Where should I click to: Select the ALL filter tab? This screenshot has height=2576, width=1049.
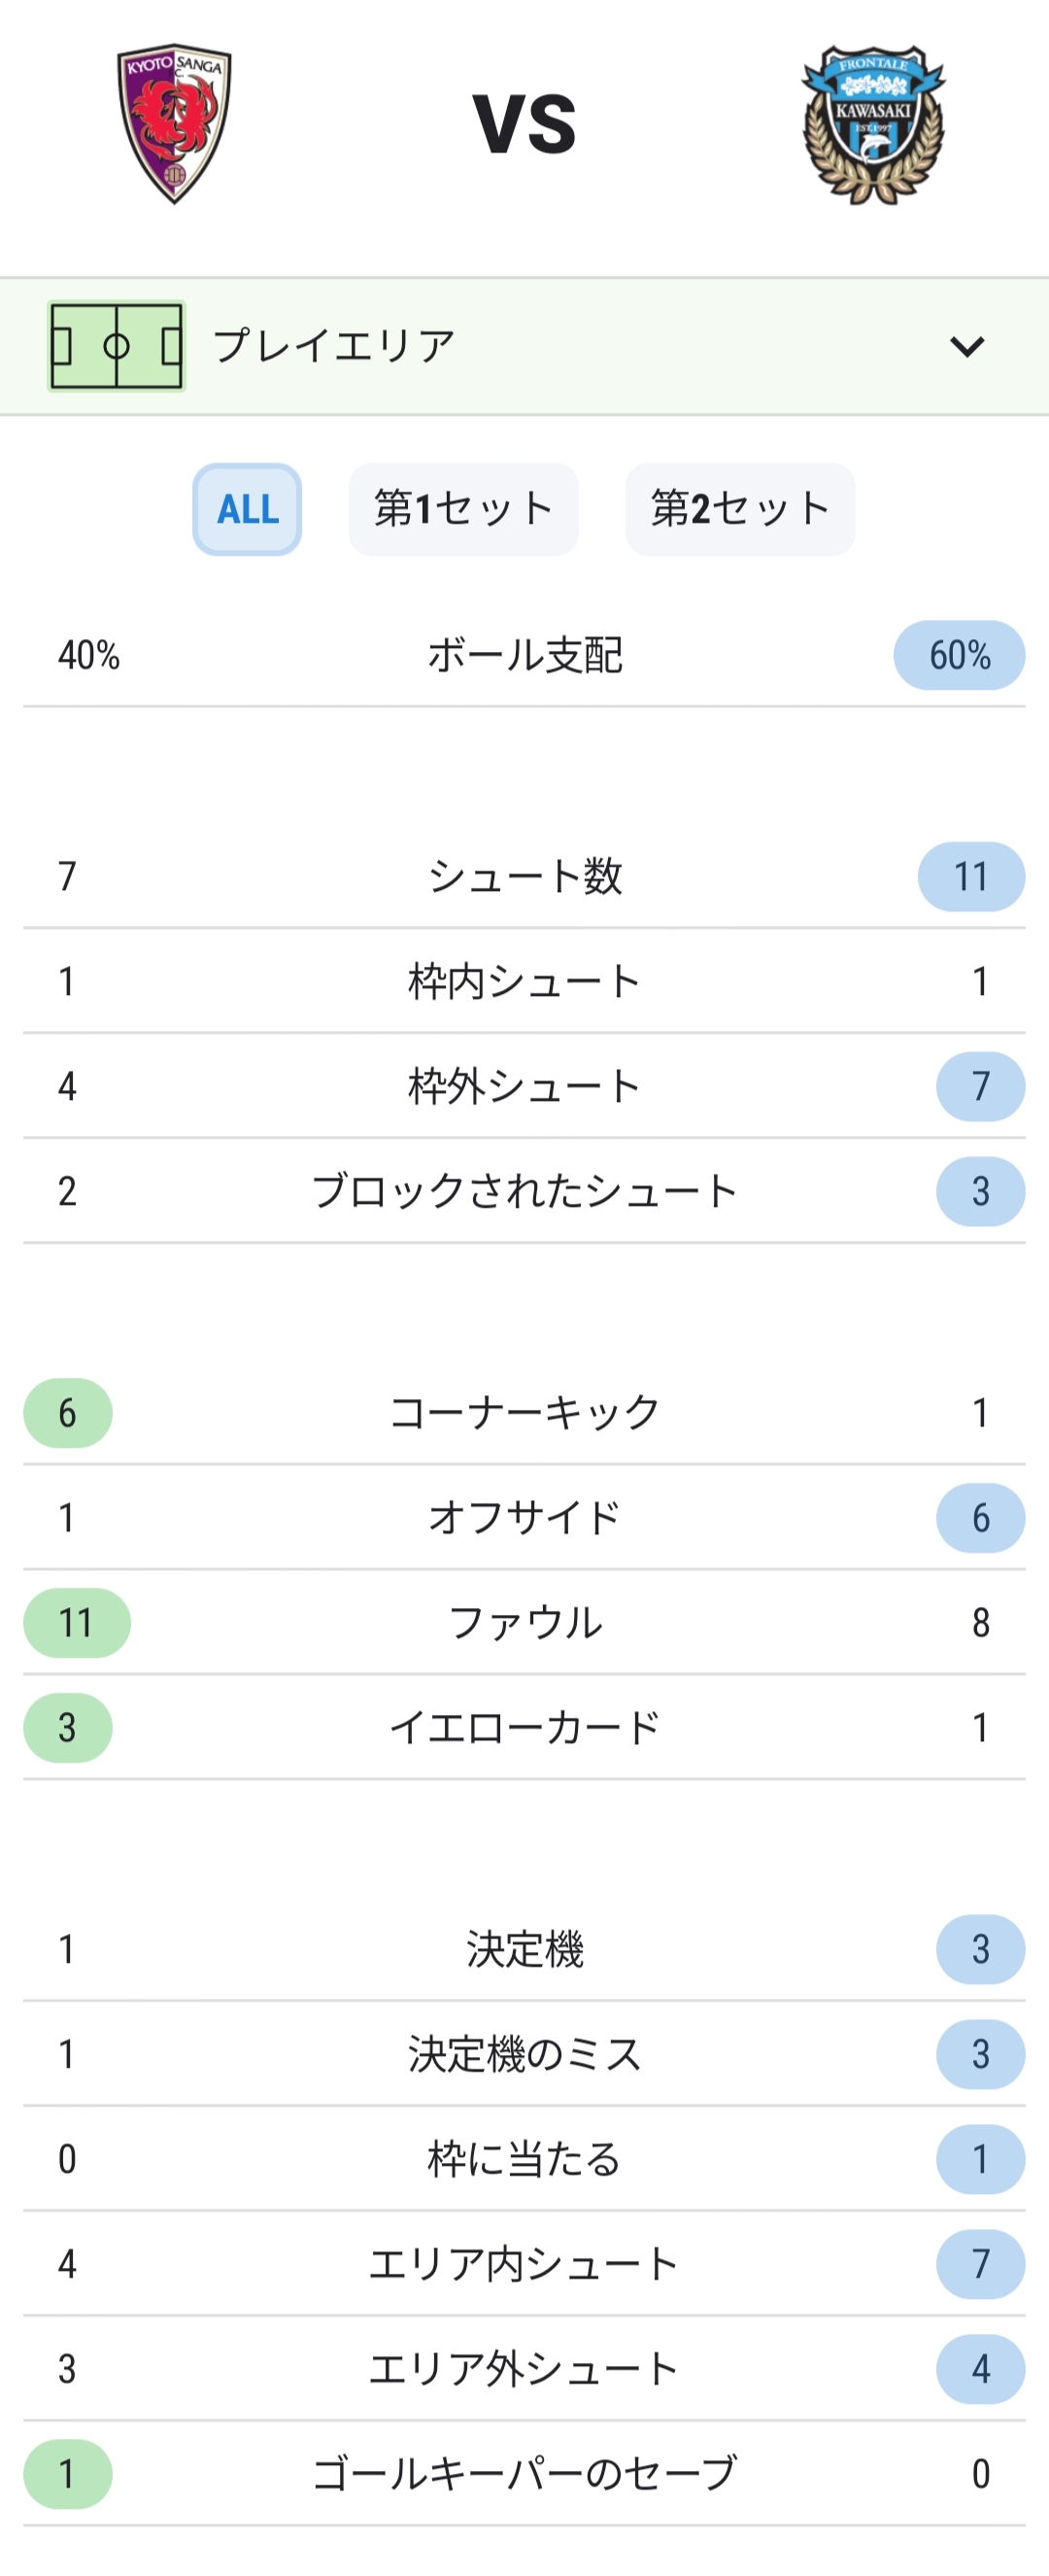[247, 509]
